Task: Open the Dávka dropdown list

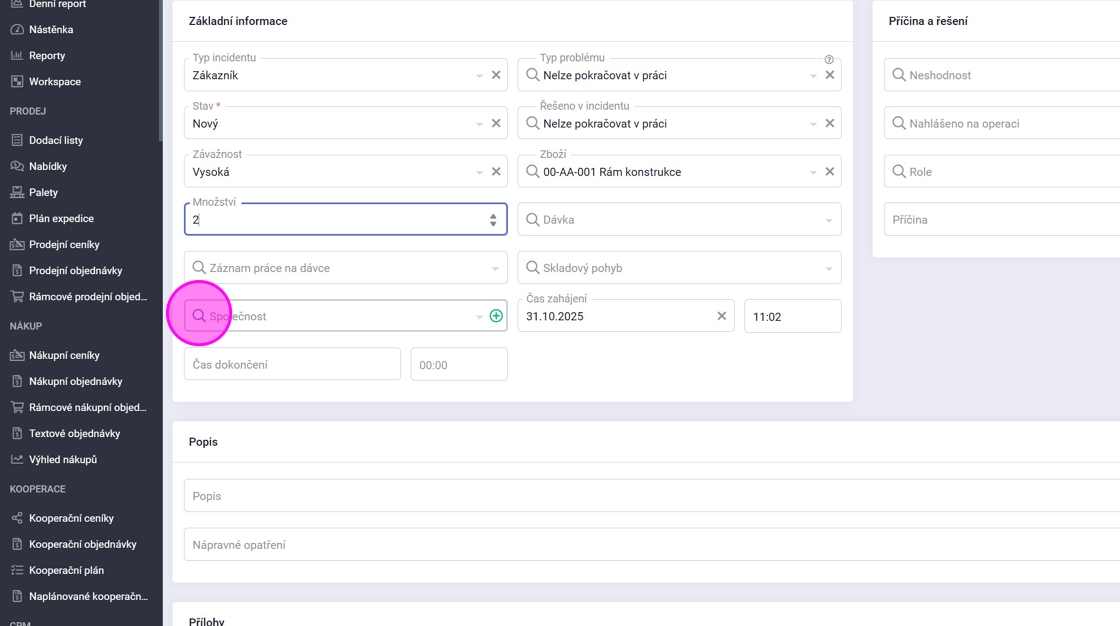Action: pyautogui.click(x=829, y=220)
